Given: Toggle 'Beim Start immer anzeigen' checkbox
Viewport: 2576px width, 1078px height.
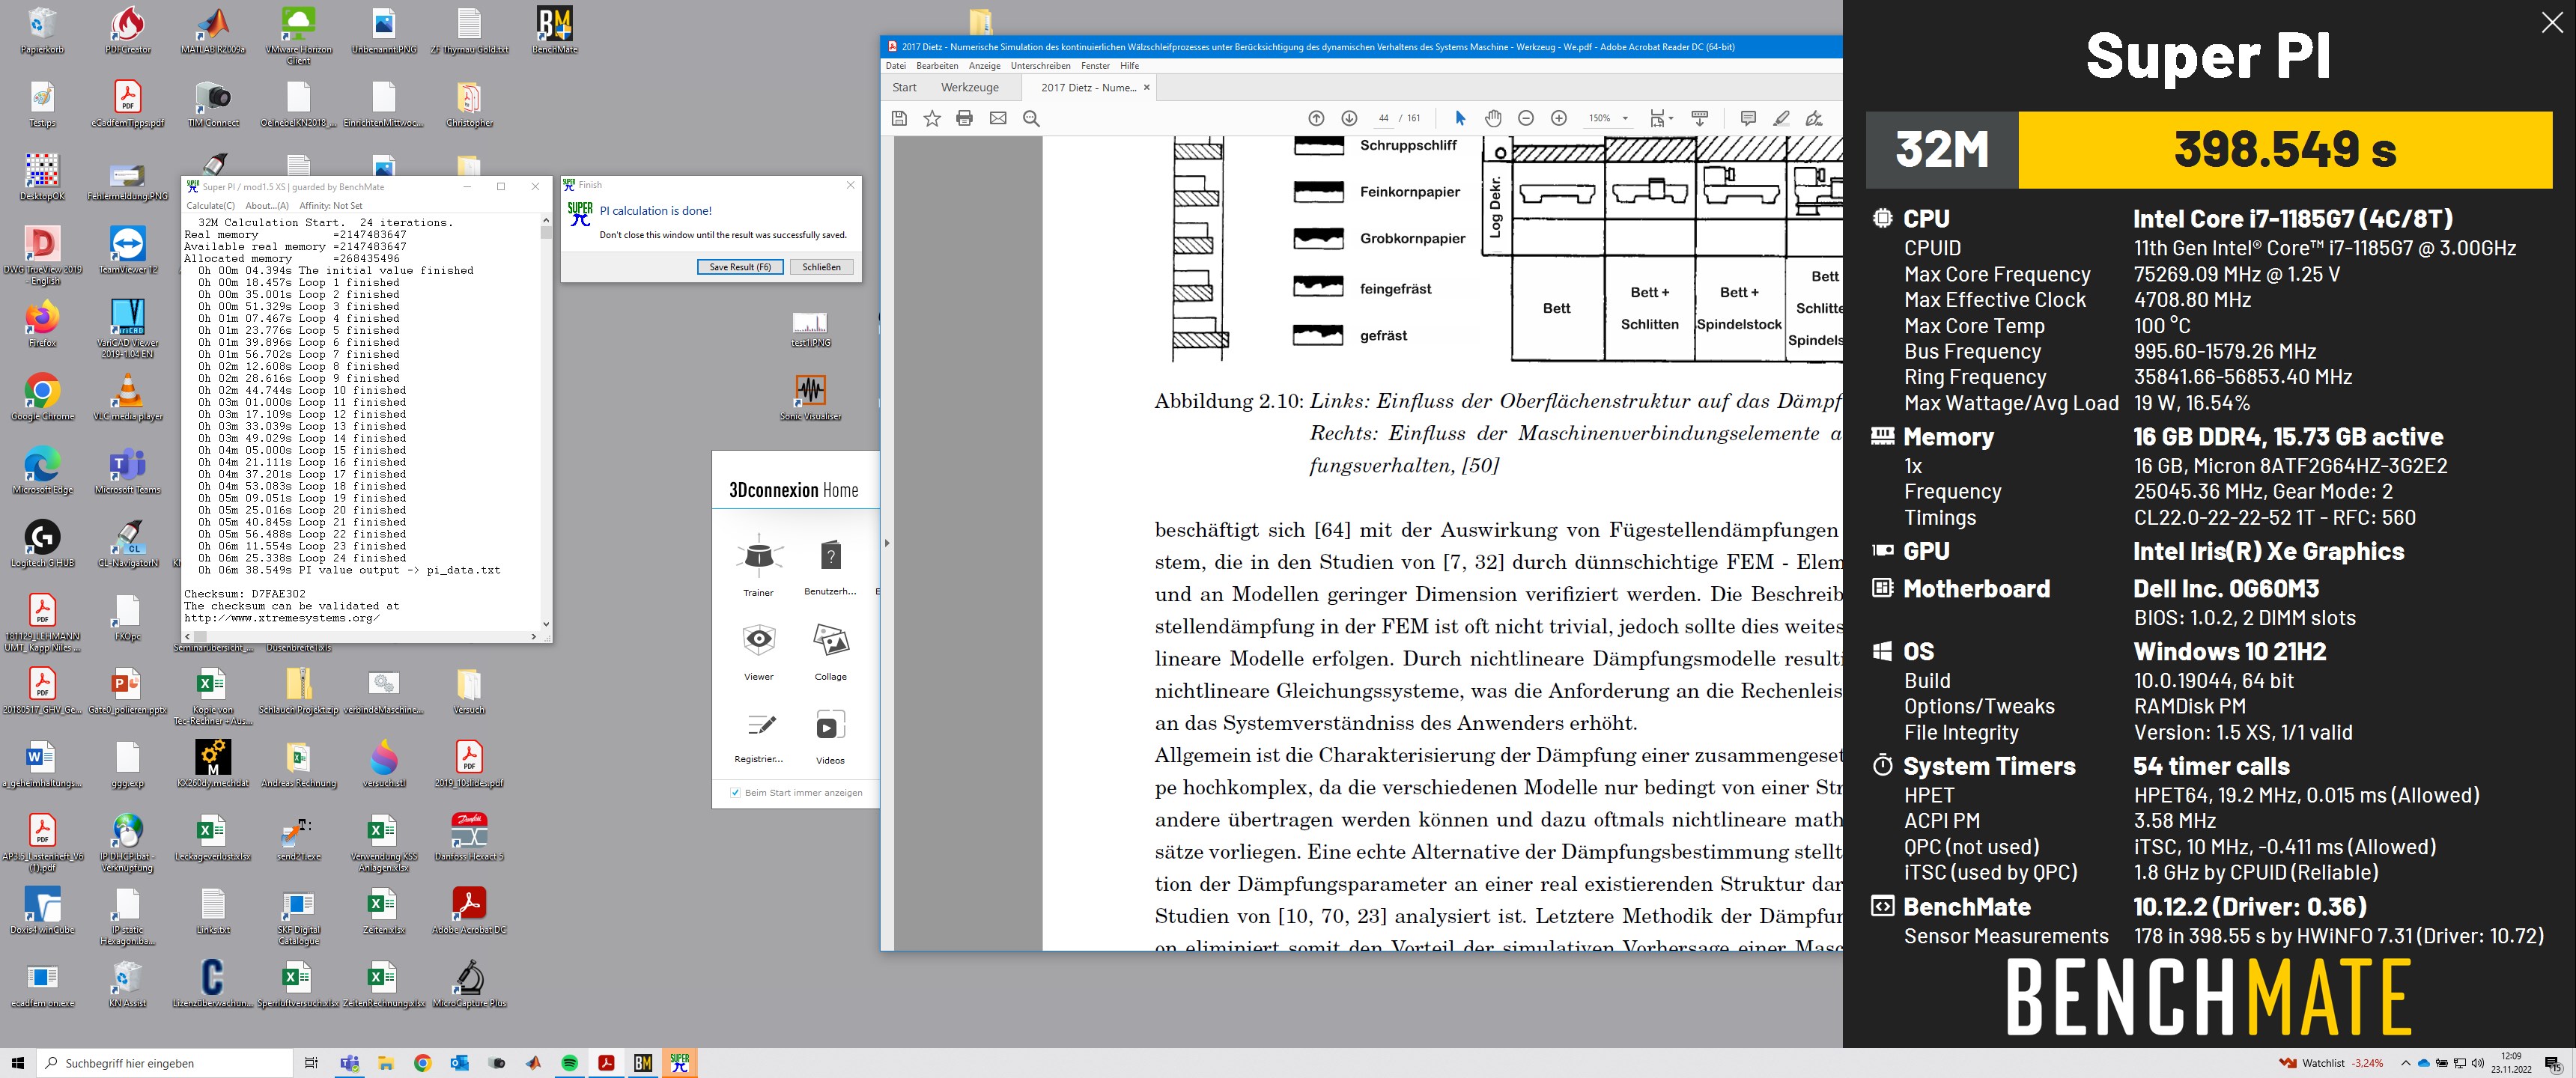Looking at the screenshot, I should pyautogui.click(x=736, y=792).
